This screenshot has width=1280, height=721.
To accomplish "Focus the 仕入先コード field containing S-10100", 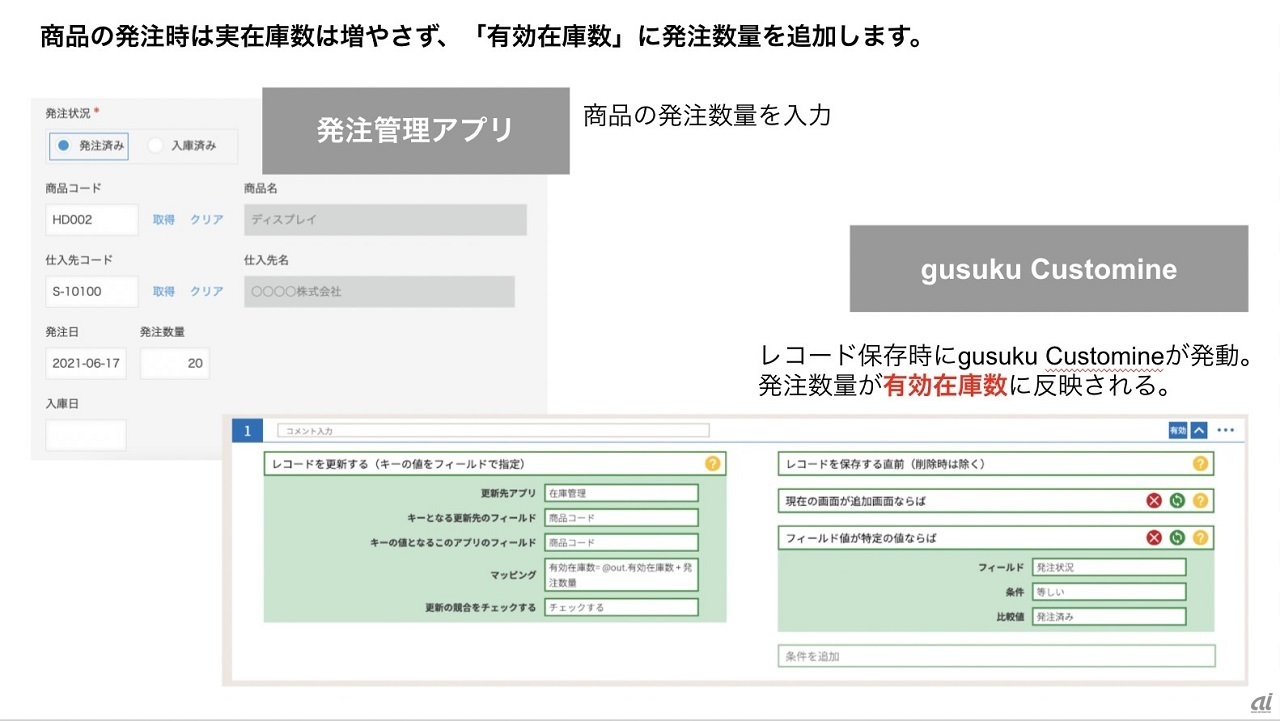I will [92, 291].
